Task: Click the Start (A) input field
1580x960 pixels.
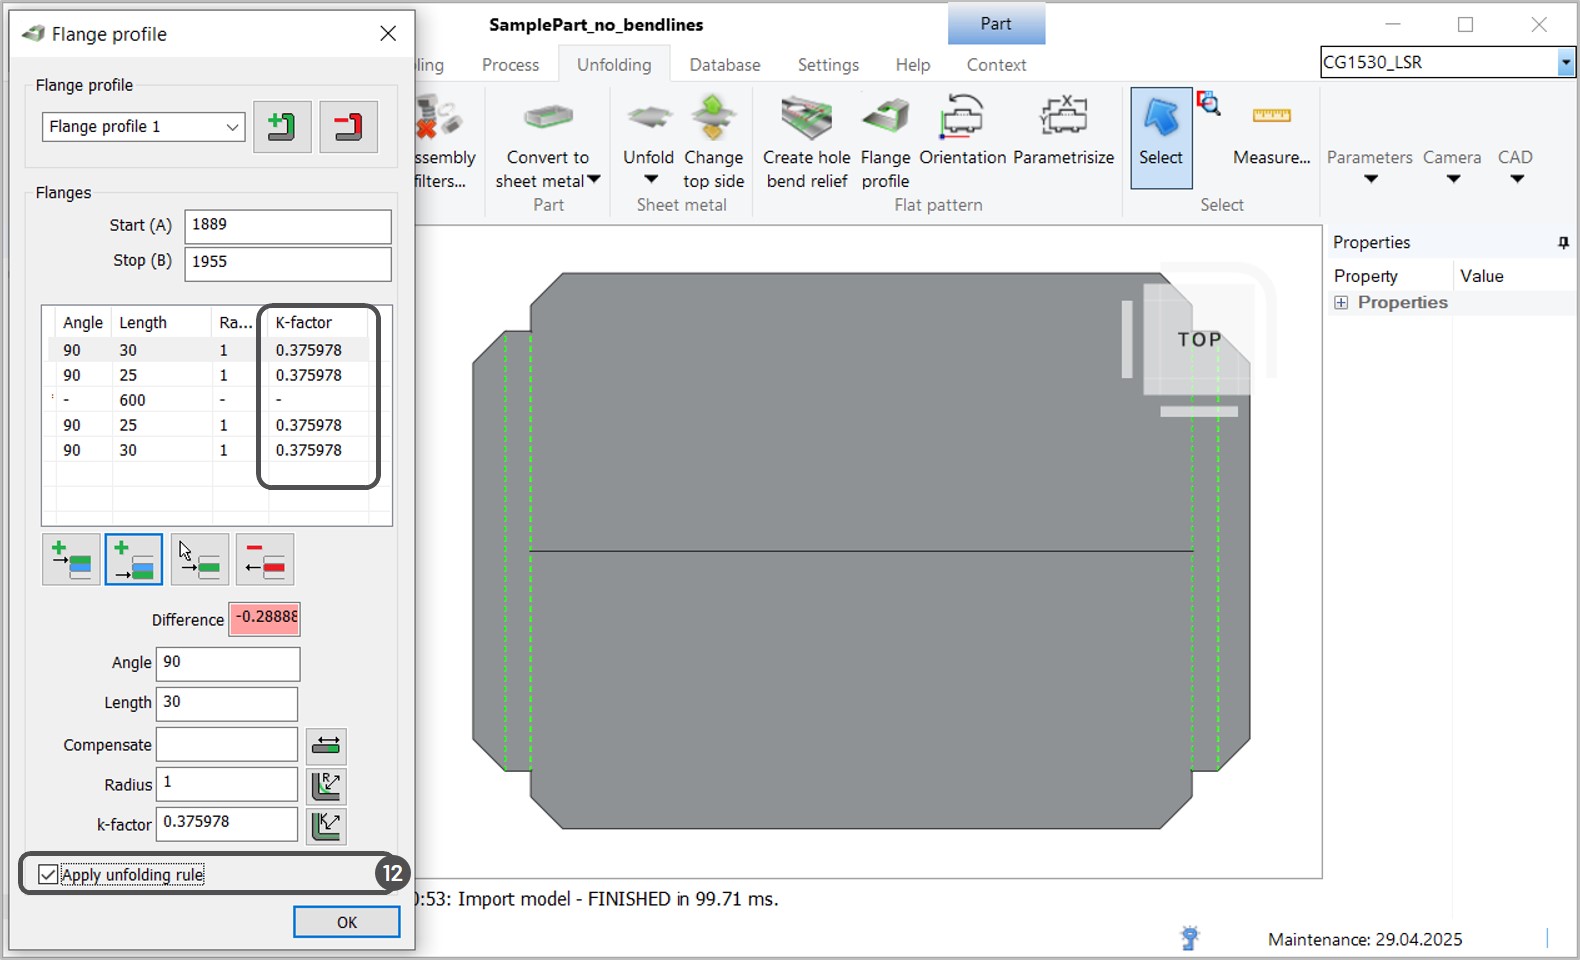Action: coord(287,226)
